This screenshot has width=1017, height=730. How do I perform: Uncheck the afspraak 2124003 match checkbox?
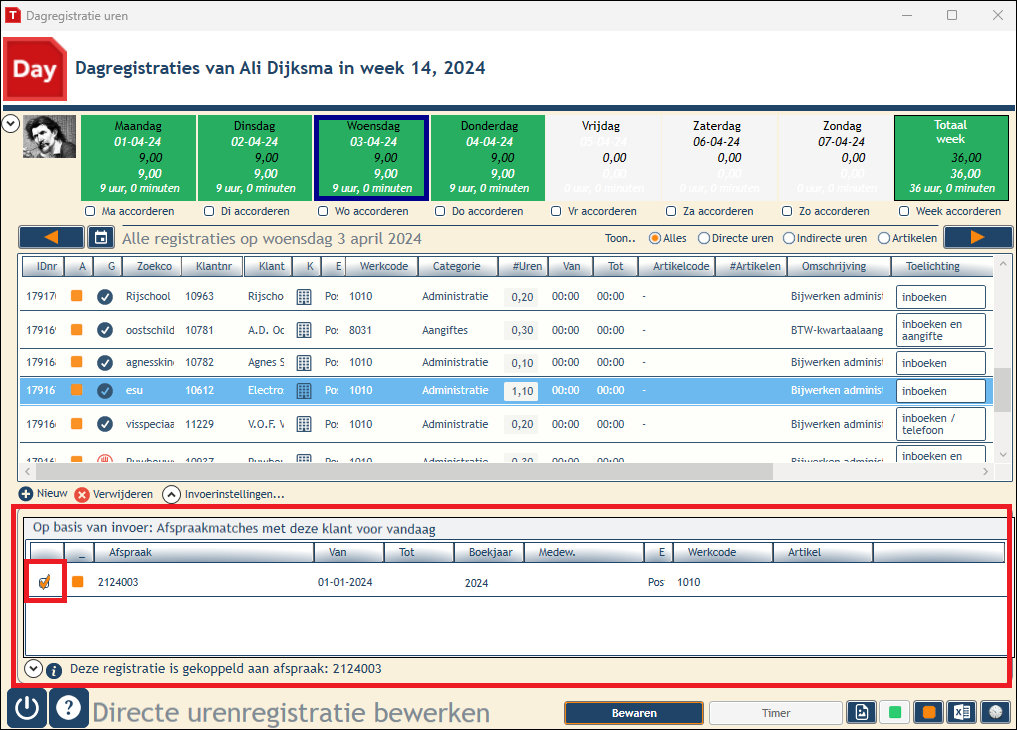(x=45, y=582)
